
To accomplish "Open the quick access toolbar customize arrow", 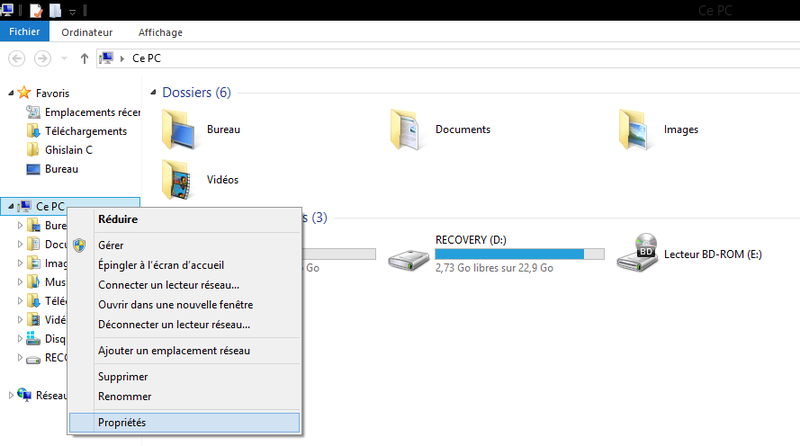I will [72, 11].
